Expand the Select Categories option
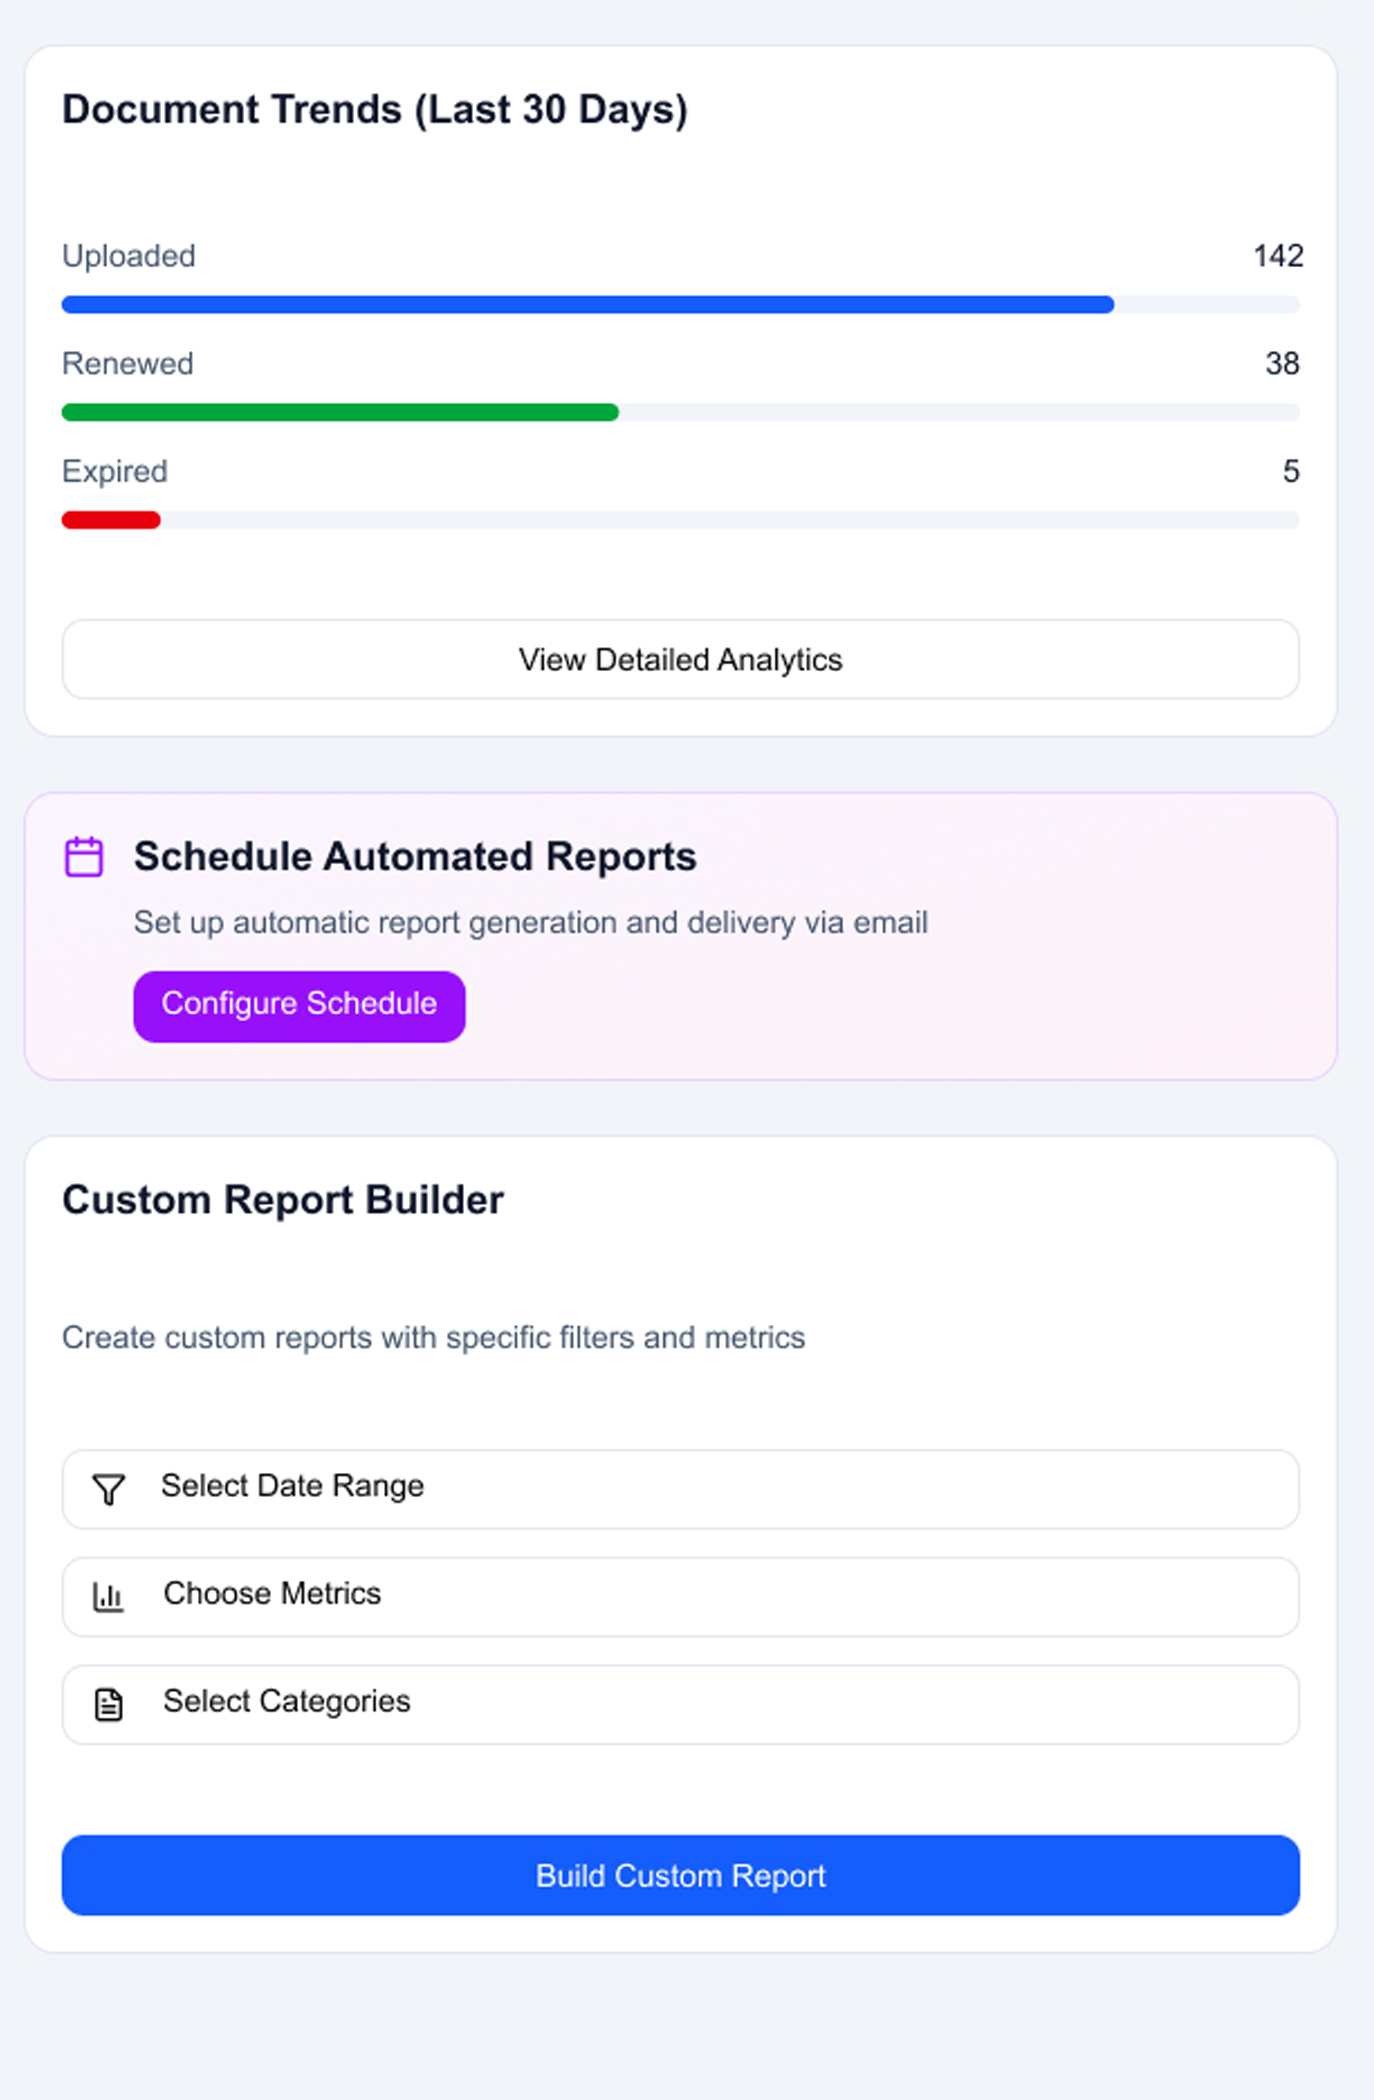This screenshot has width=1374, height=2100. tap(680, 1704)
